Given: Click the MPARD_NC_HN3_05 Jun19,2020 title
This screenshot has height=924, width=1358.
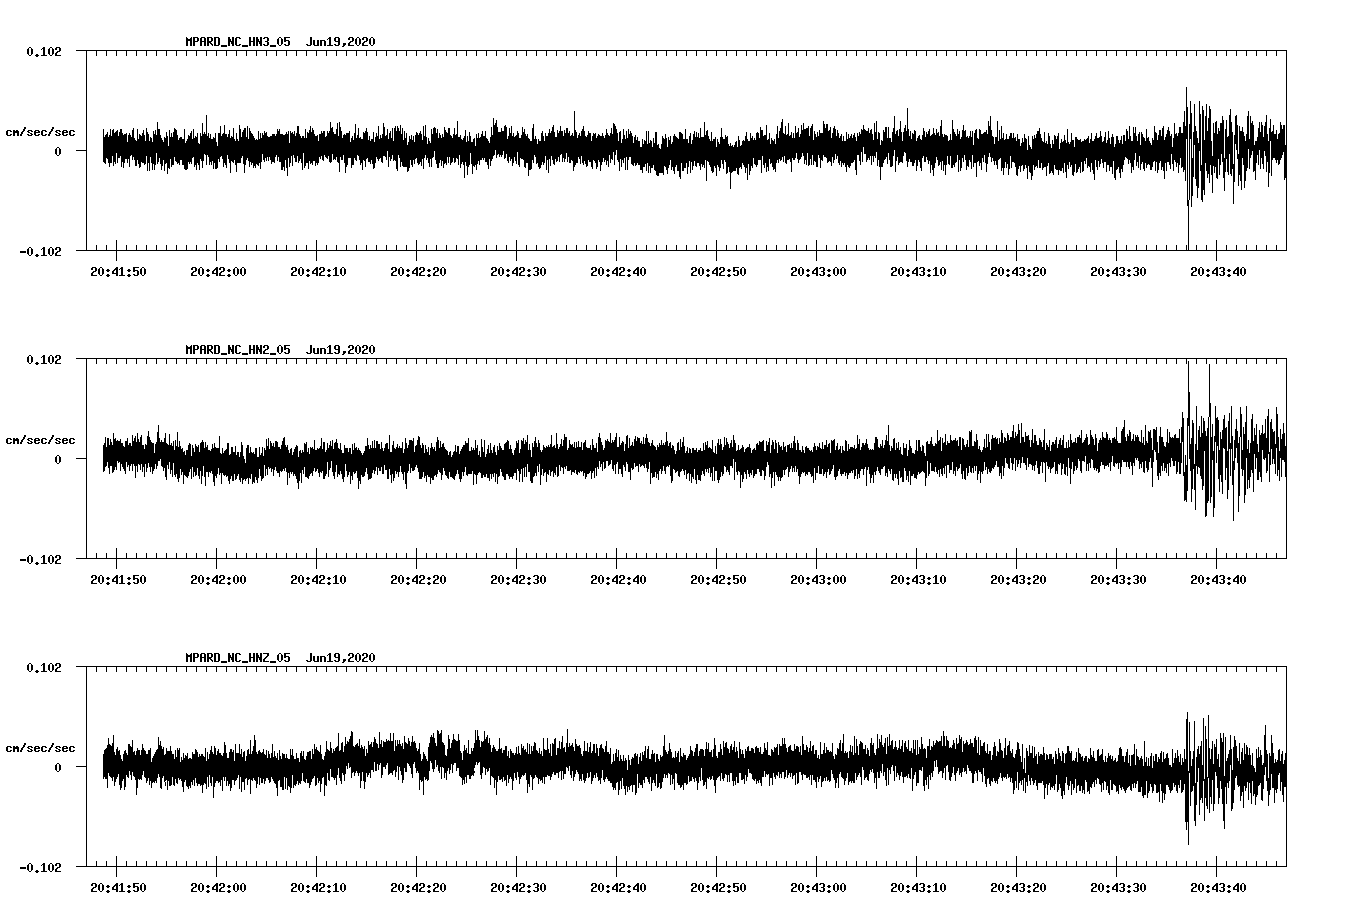Looking at the screenshot, I should [280, 41].
